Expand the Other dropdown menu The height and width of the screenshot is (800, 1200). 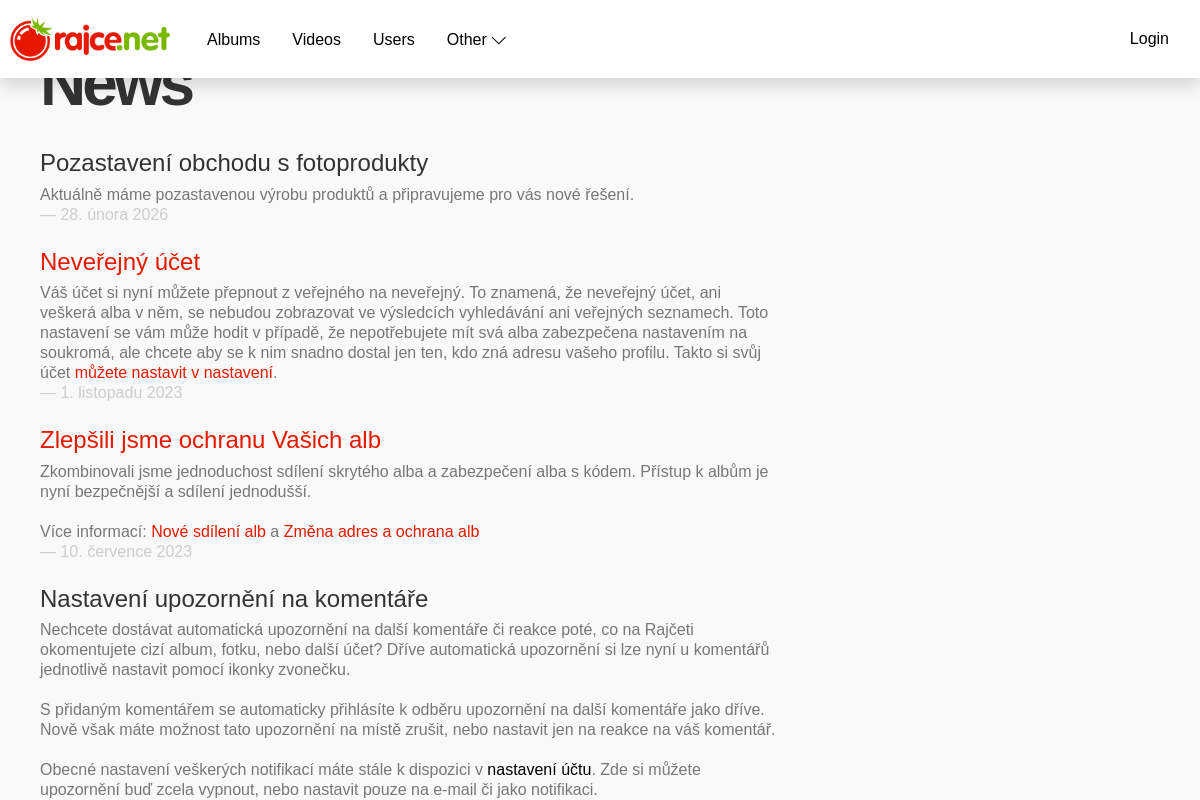466,40
